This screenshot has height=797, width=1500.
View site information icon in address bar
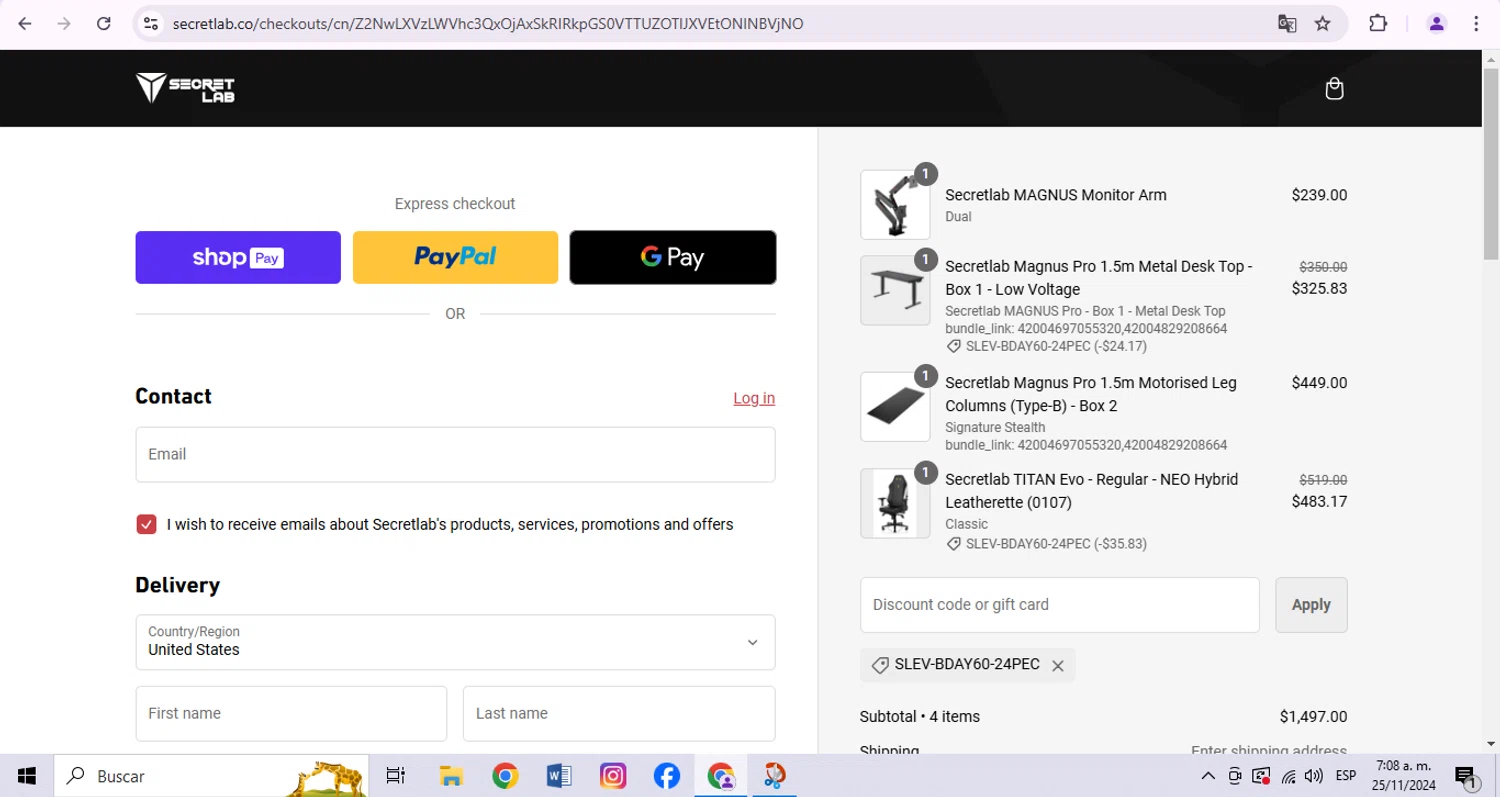click(151, 24)
